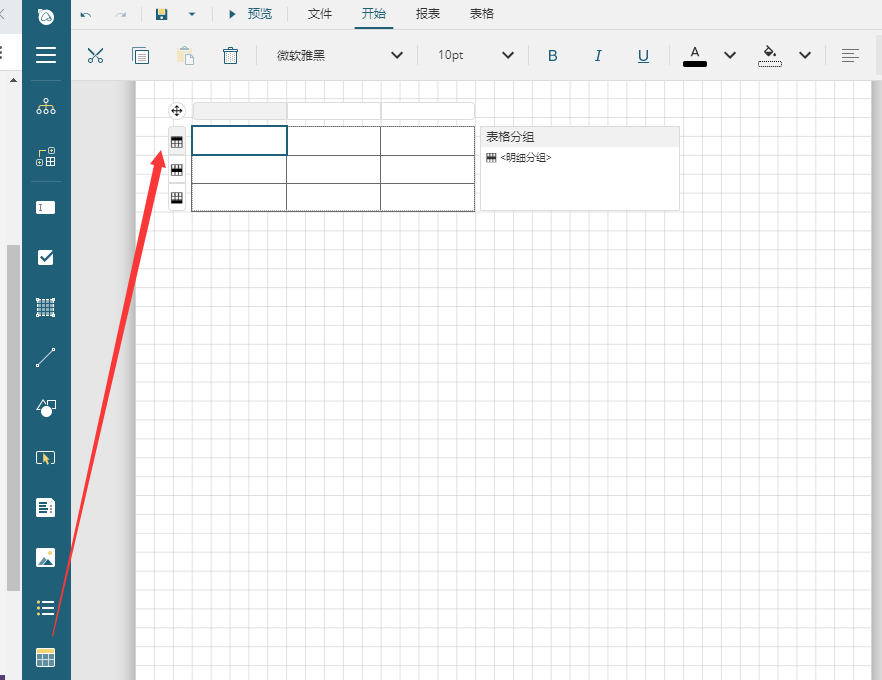Screen dimensions: 882x680
Task: Click the selected top-left table cell
Action: click(x=240, y=141)
